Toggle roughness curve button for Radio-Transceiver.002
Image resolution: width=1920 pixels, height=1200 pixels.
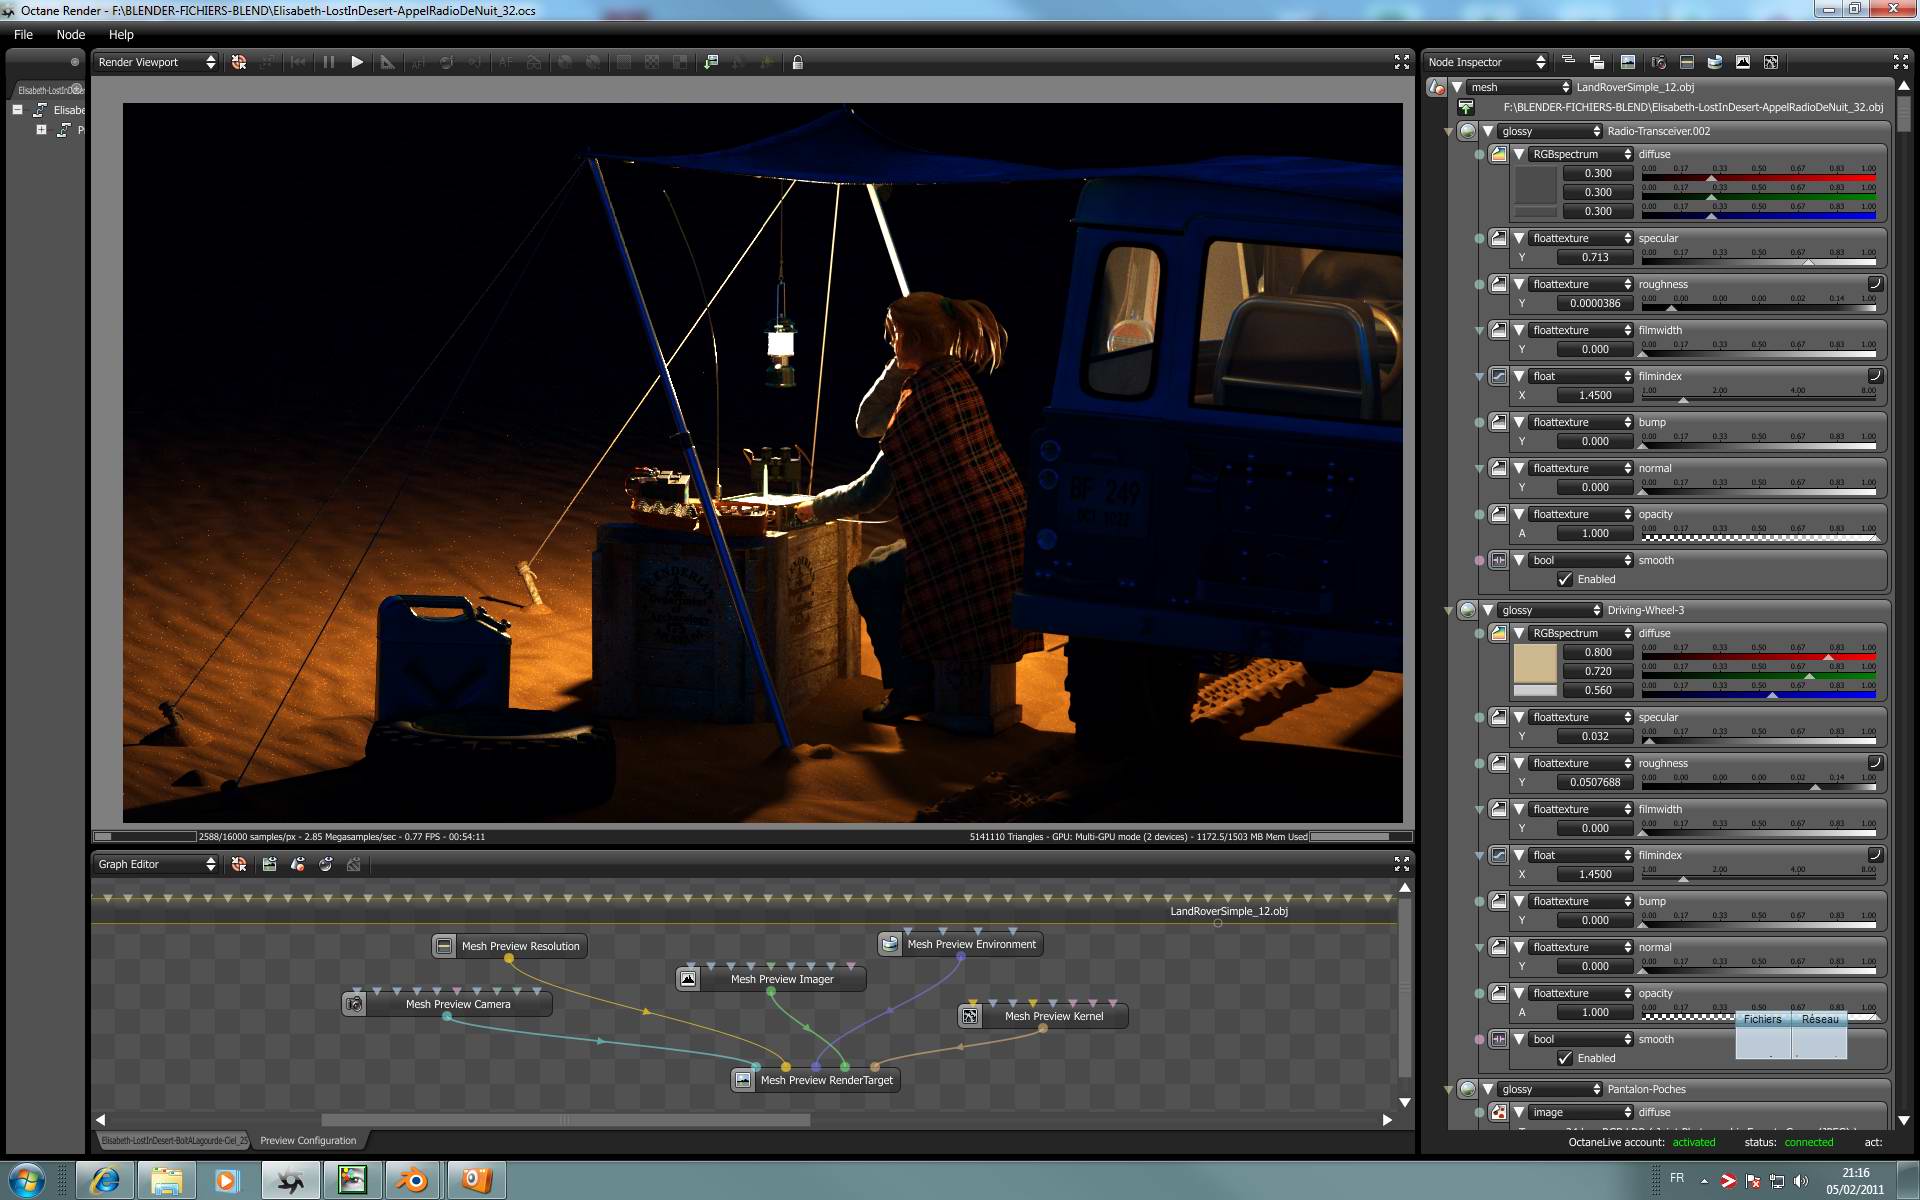point(1875,284)
